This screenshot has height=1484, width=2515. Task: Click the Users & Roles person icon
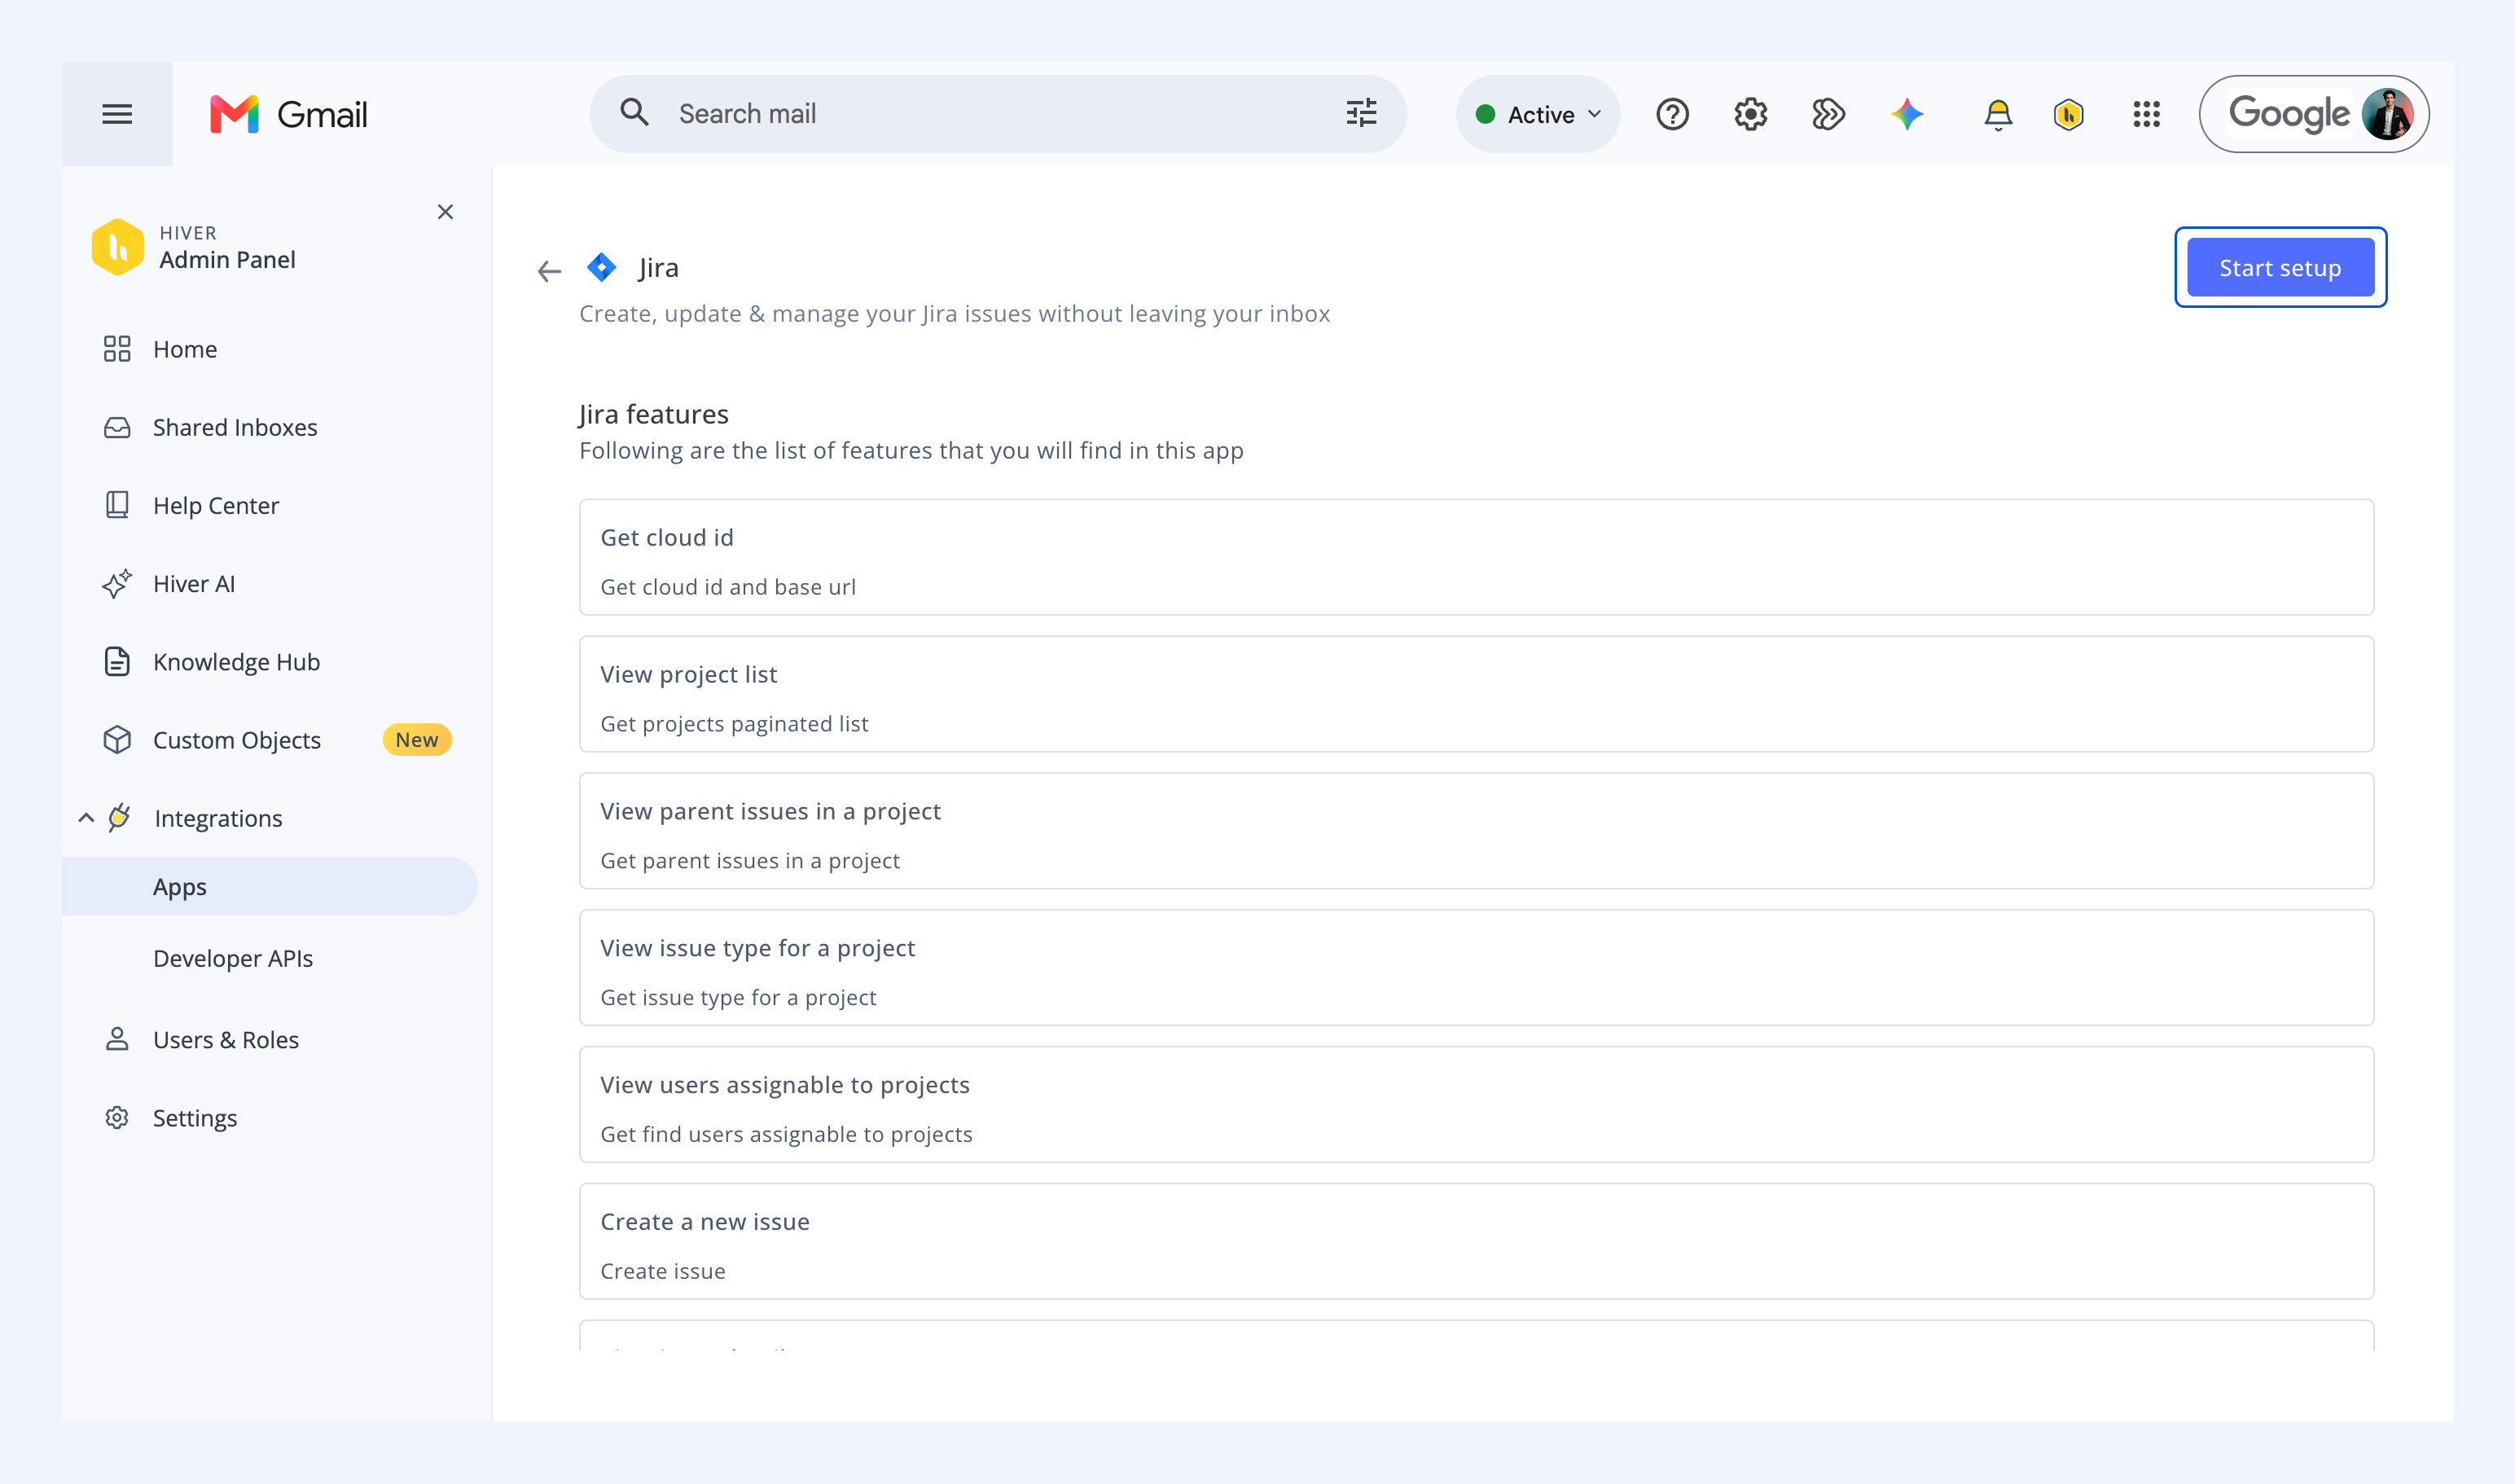[x=117, y=1040]
